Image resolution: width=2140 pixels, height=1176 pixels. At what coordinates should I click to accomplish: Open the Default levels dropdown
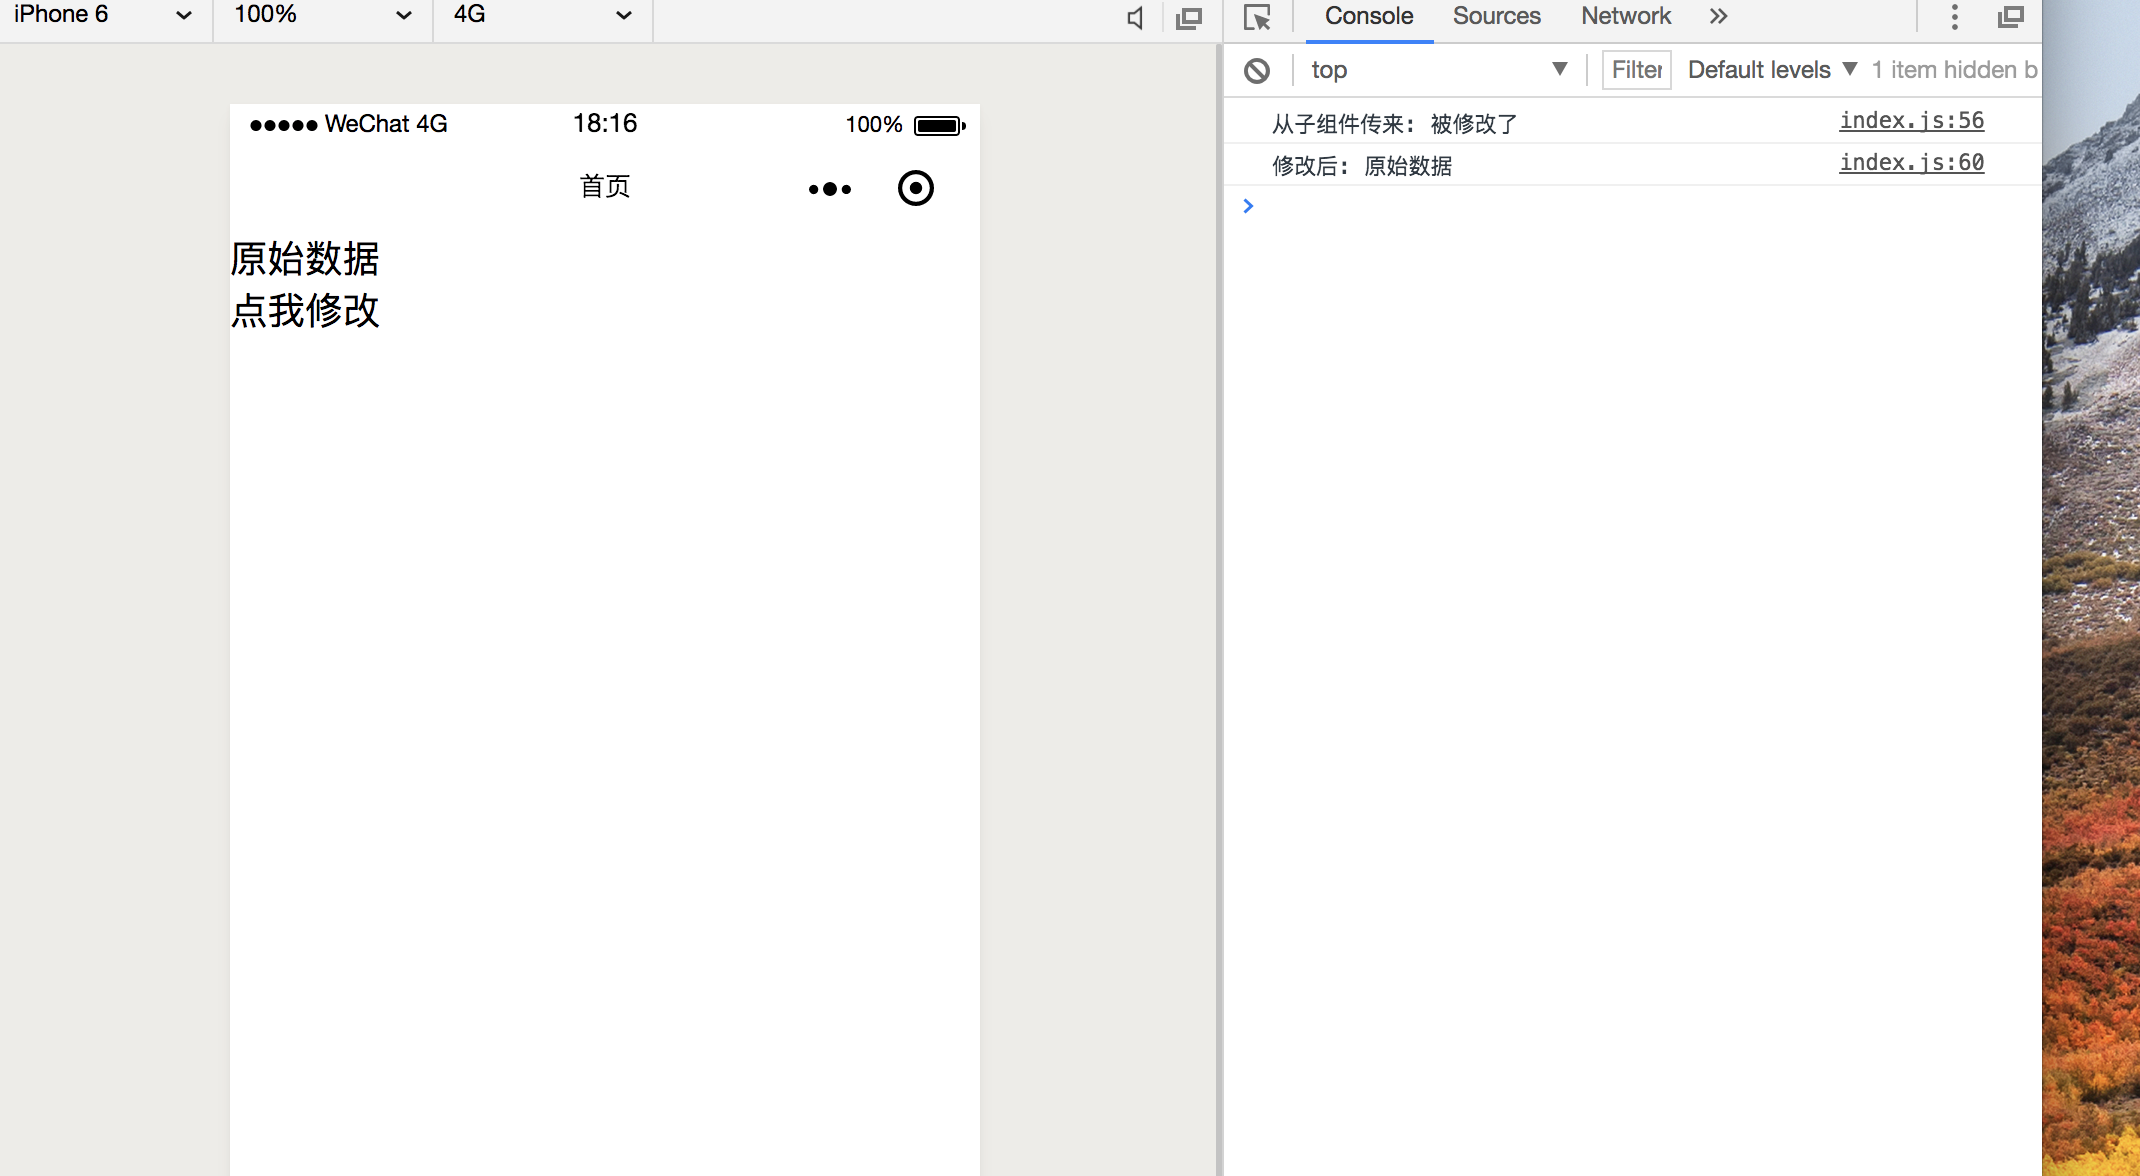[1770, 69]
